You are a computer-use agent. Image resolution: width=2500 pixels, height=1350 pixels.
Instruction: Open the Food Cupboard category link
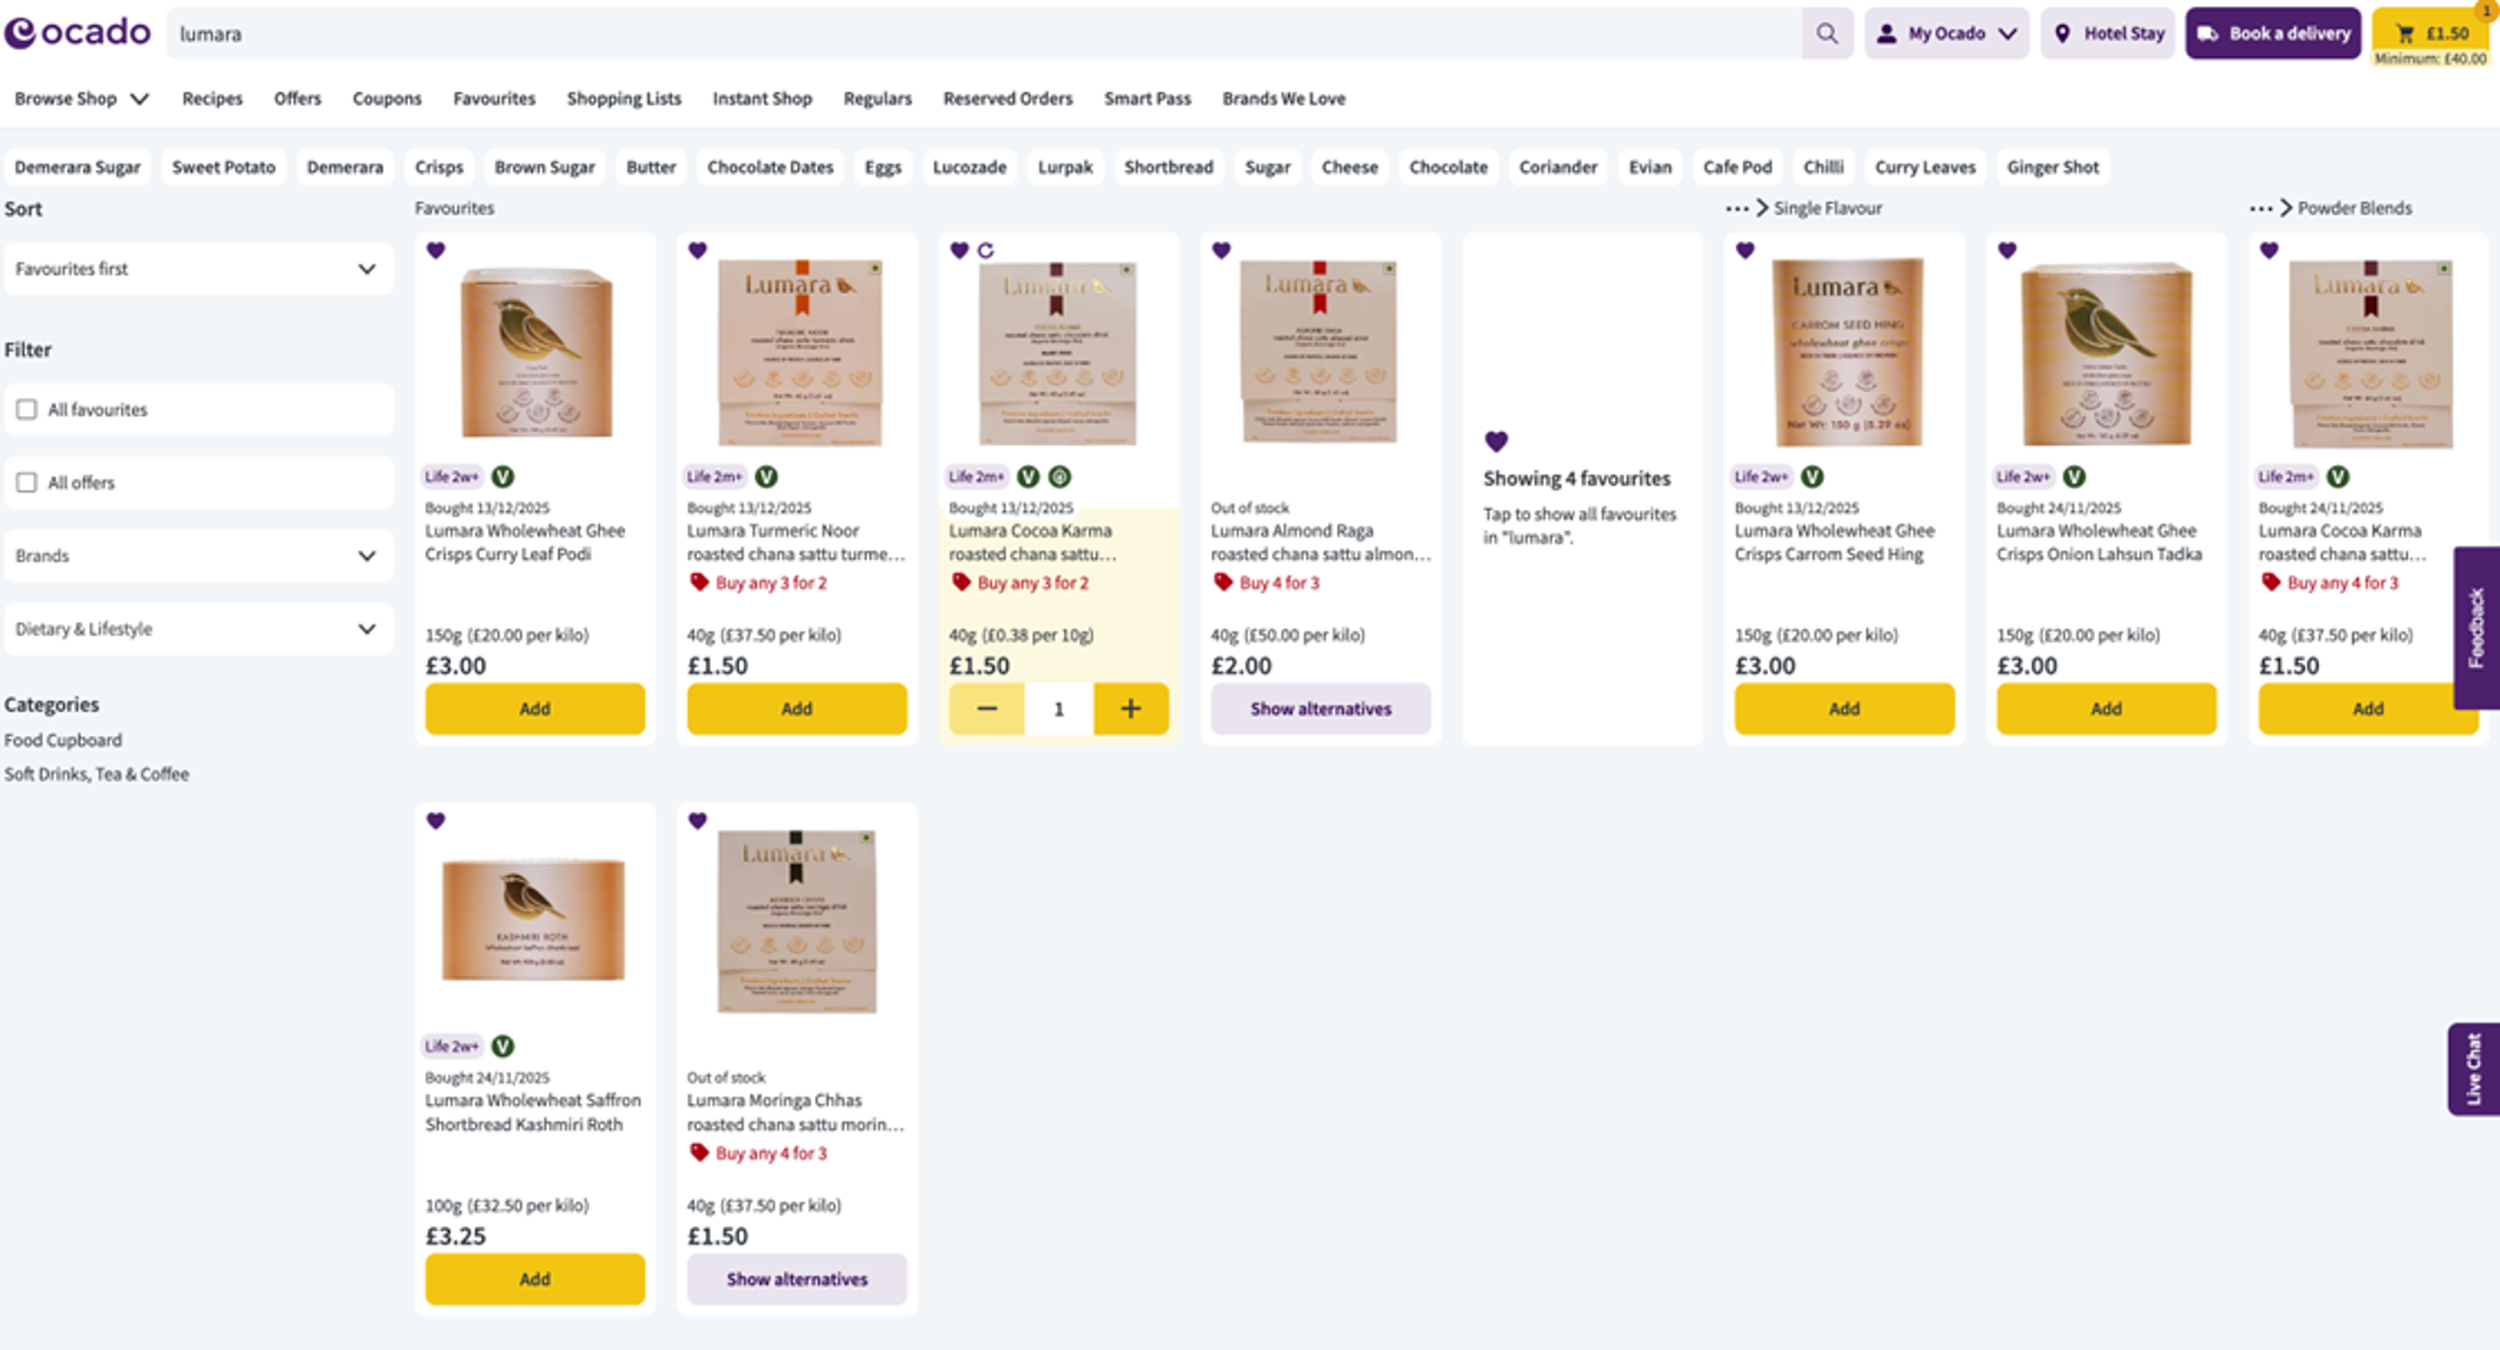click(63, 740)
